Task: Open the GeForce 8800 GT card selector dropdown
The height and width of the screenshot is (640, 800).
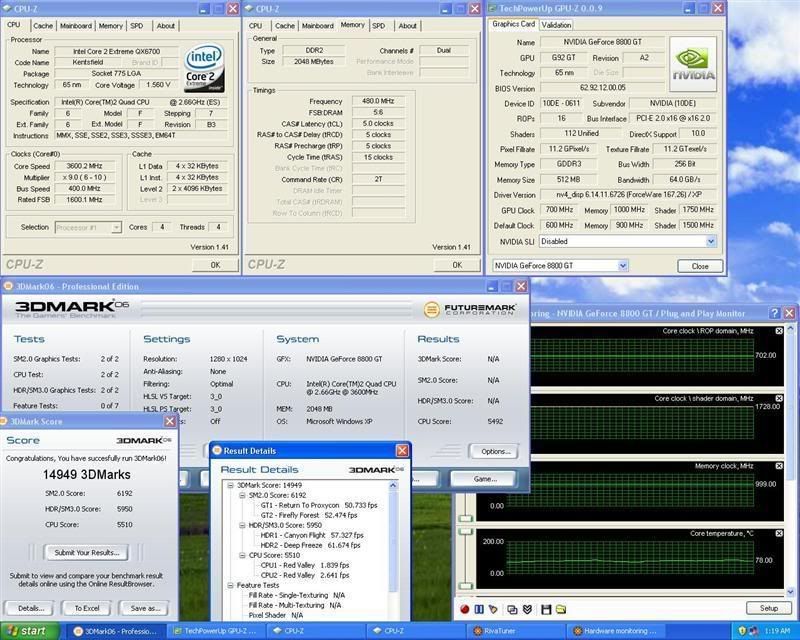Action: click(x=623, y=266)
